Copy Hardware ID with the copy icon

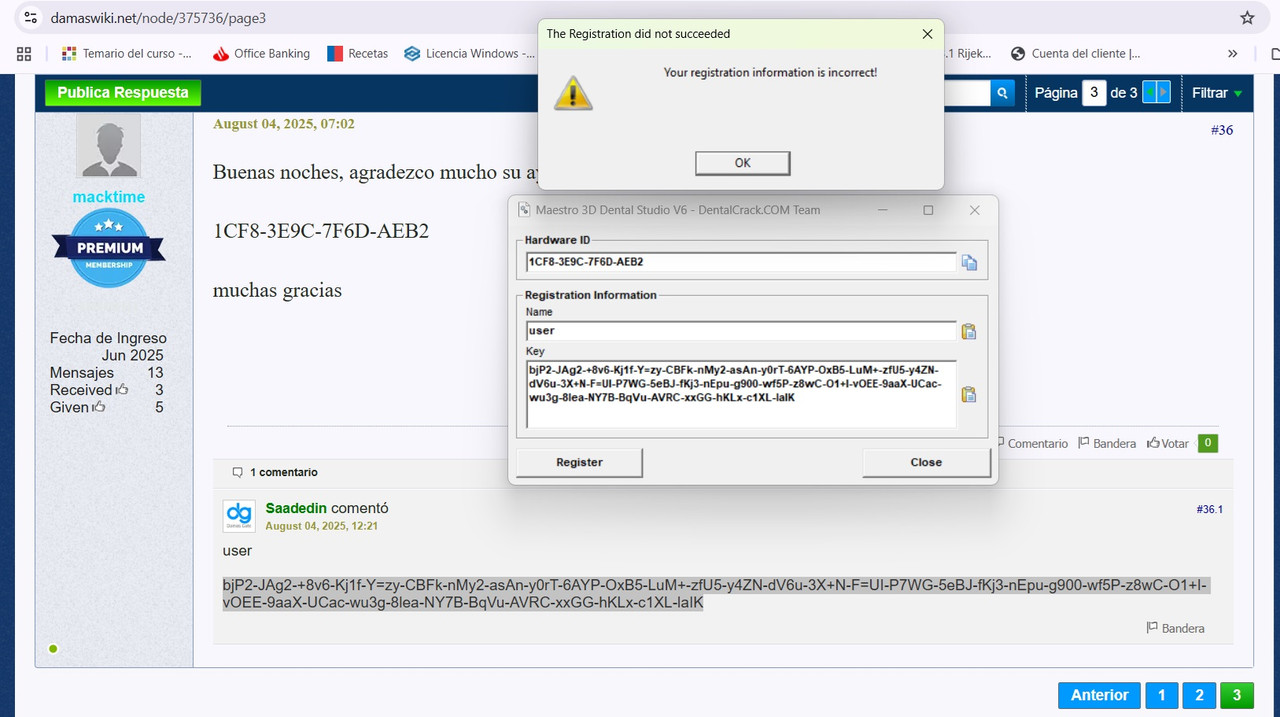[969, 263]
